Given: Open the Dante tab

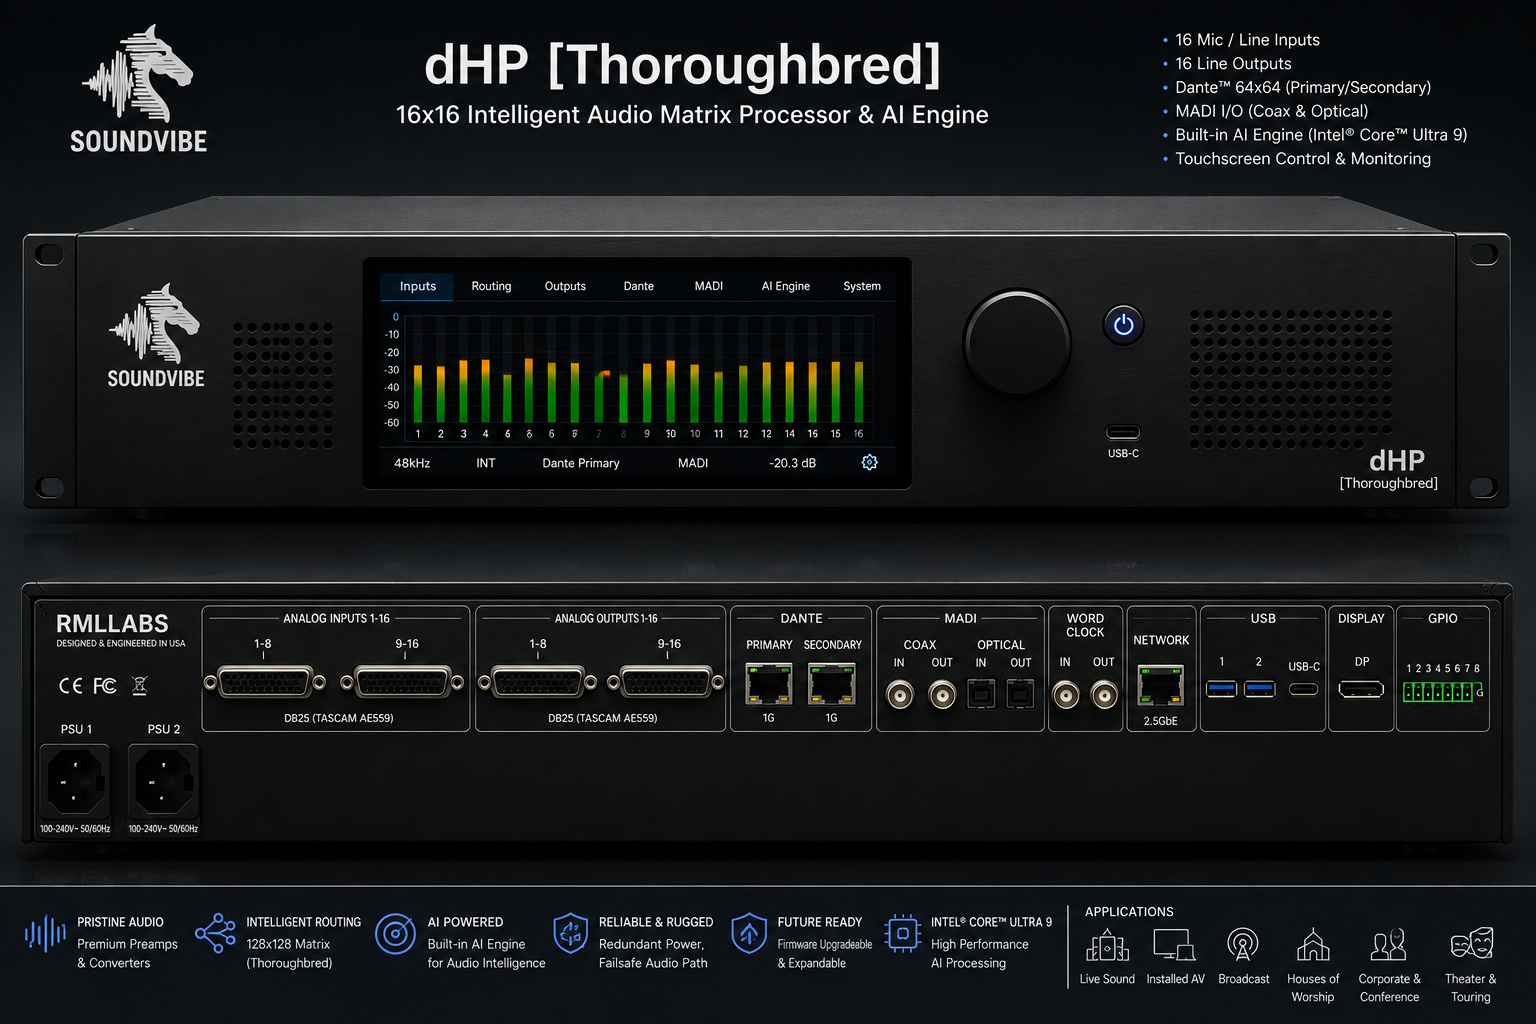Looking at the screenshot, I should click(638, 286).
